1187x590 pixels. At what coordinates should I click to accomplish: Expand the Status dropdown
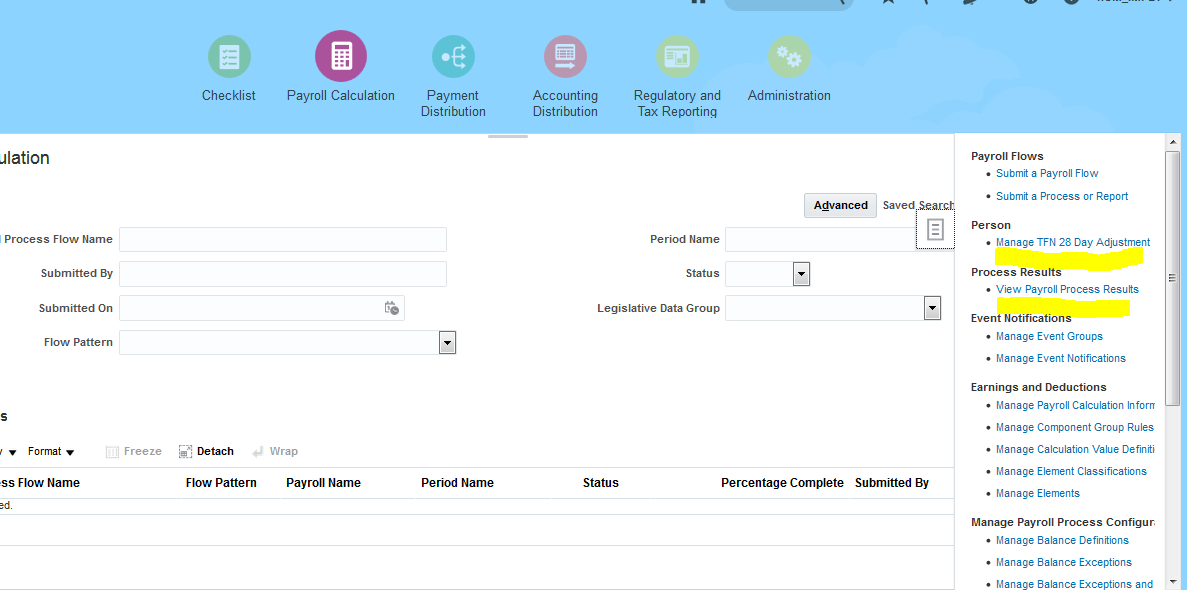click(801, 273)
